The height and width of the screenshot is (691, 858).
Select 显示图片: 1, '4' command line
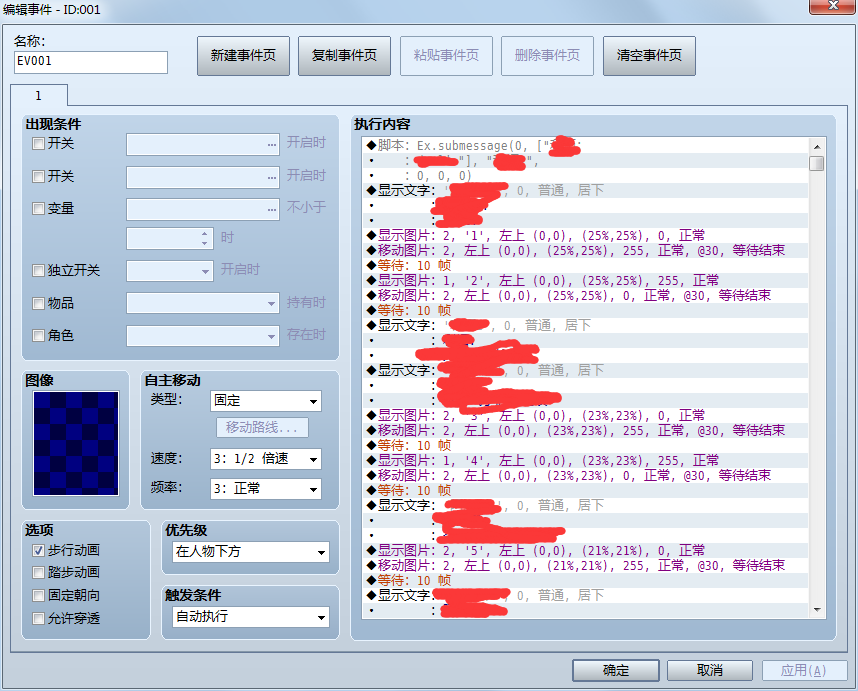585,461
